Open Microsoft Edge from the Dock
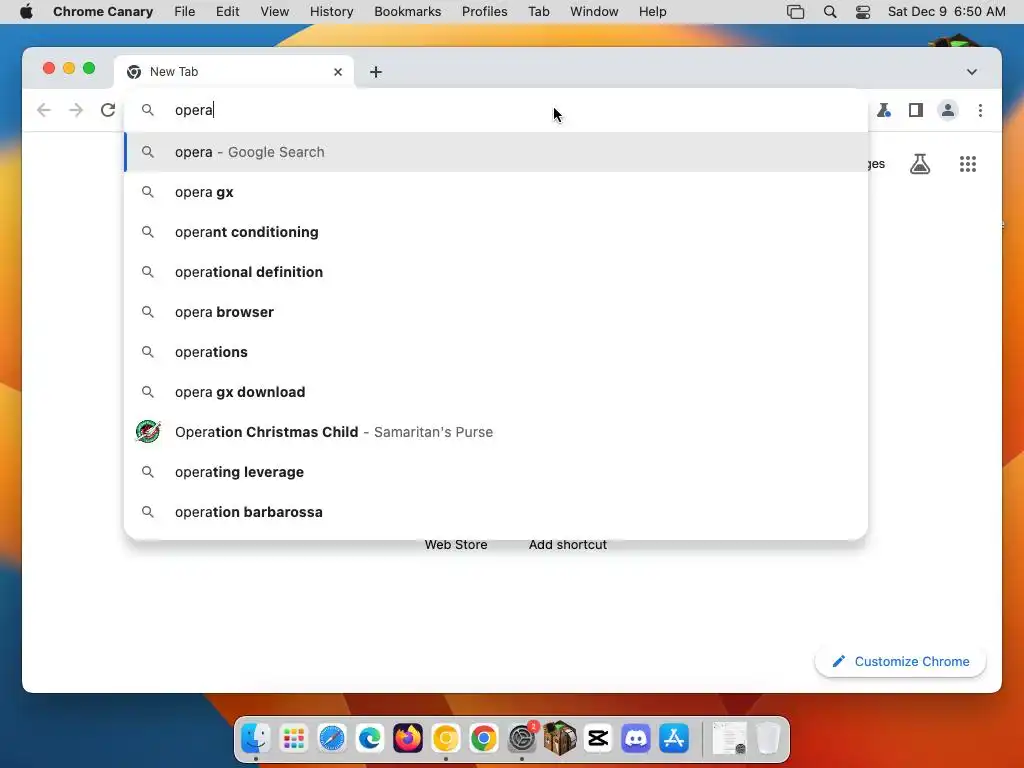Screen dimensions: 1024x768 (x=370, y=739)
